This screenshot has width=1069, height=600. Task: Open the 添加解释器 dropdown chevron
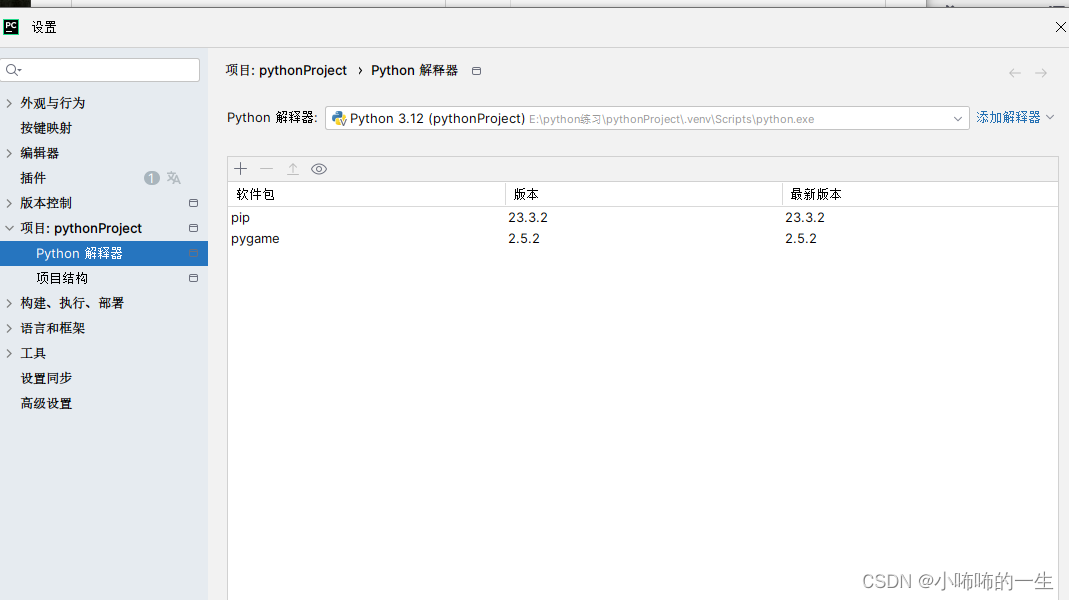click(x=1049, y=117)
